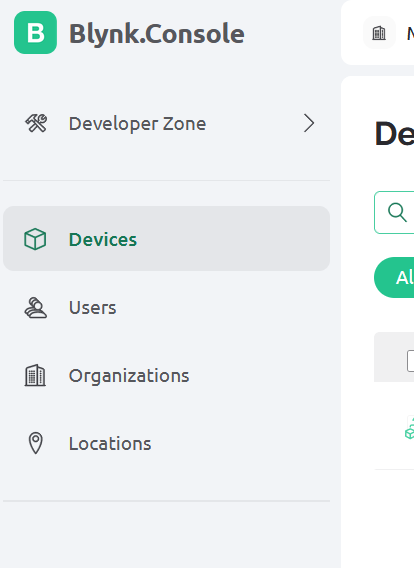Expand Developer Zone using the right chevron
The image size is (414, 568).
(x=309, y=123)
